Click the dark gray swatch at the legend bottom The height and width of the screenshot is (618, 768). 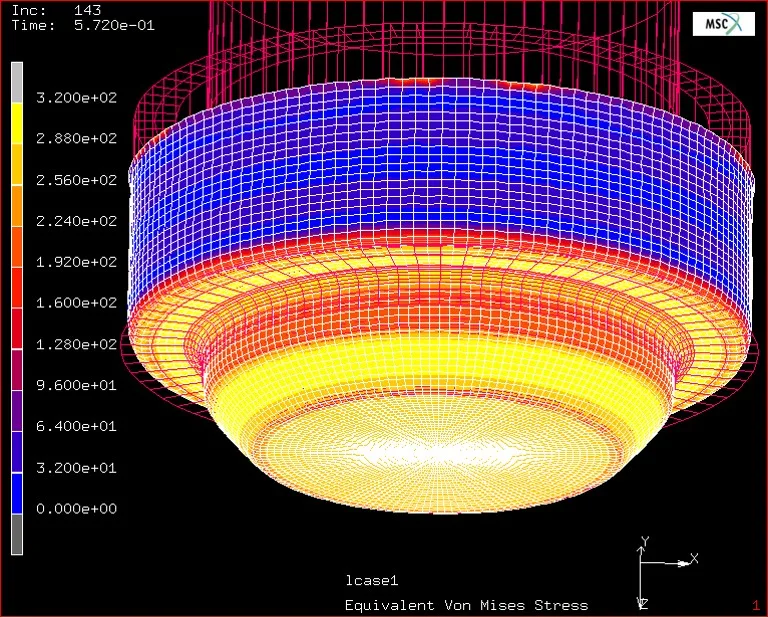click(x=17, y=533)
